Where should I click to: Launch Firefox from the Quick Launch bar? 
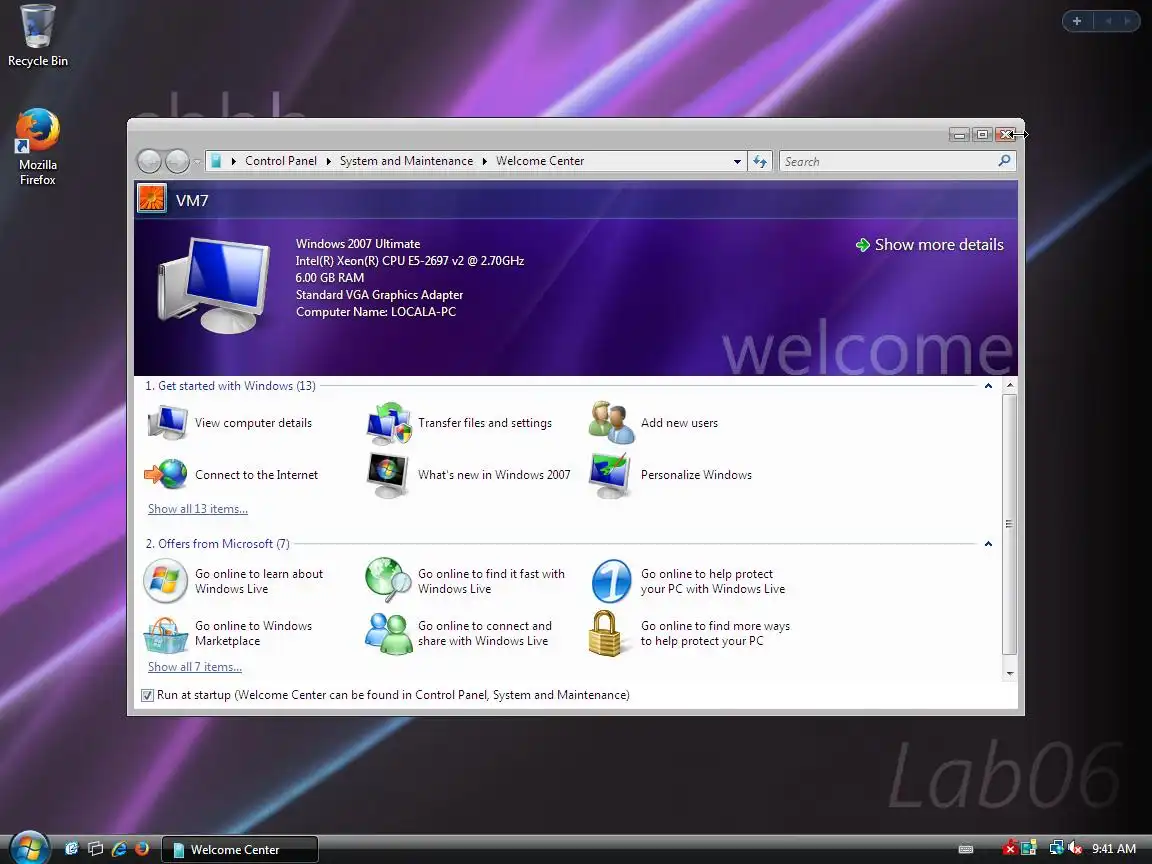tap(142, 849)
